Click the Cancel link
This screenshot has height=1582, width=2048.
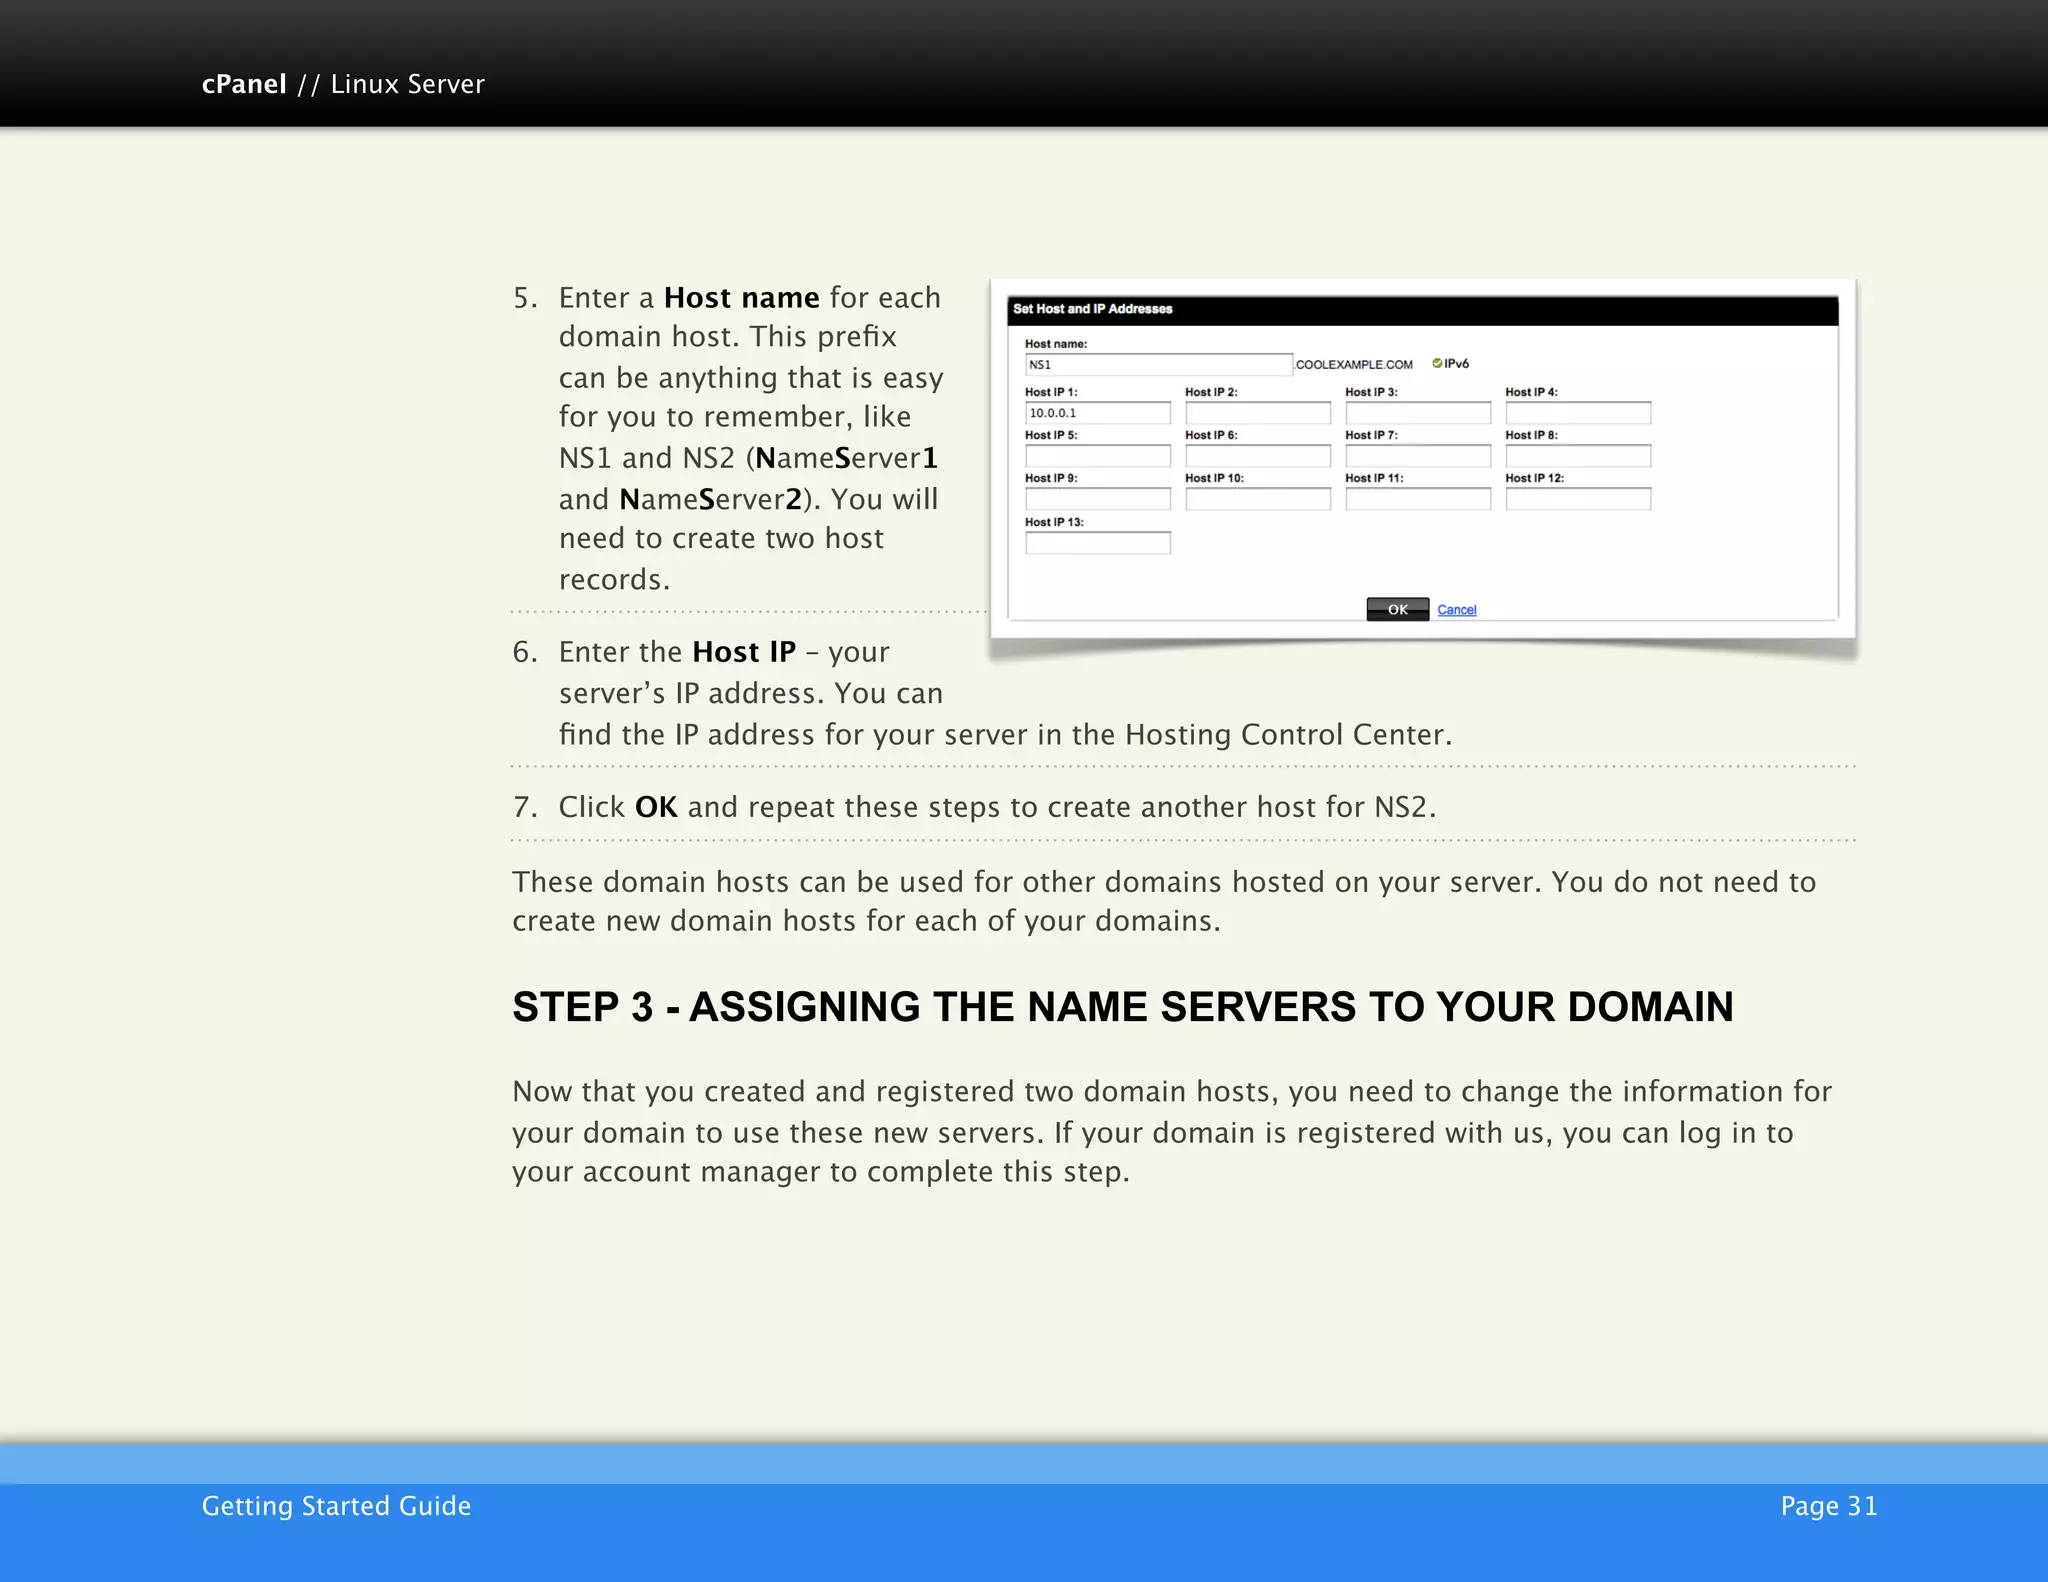(1456, 610)
